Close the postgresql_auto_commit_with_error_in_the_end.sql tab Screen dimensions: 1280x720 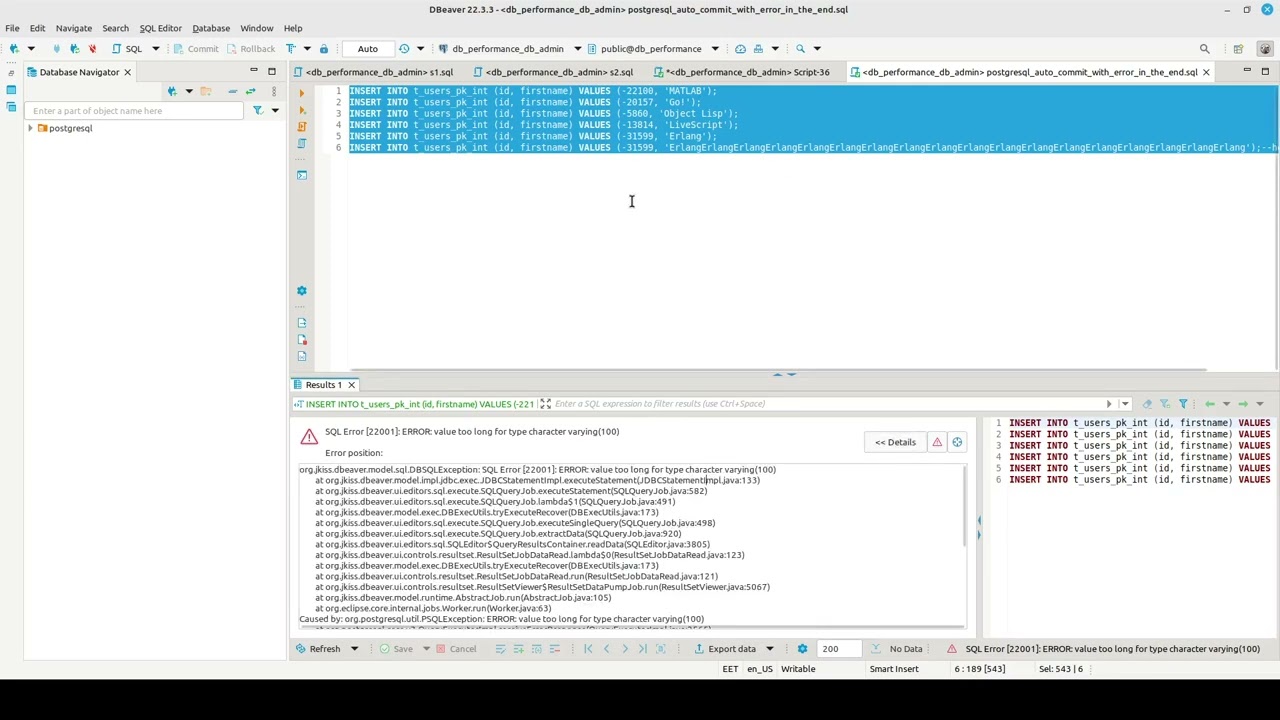[x=1205, y=72]
